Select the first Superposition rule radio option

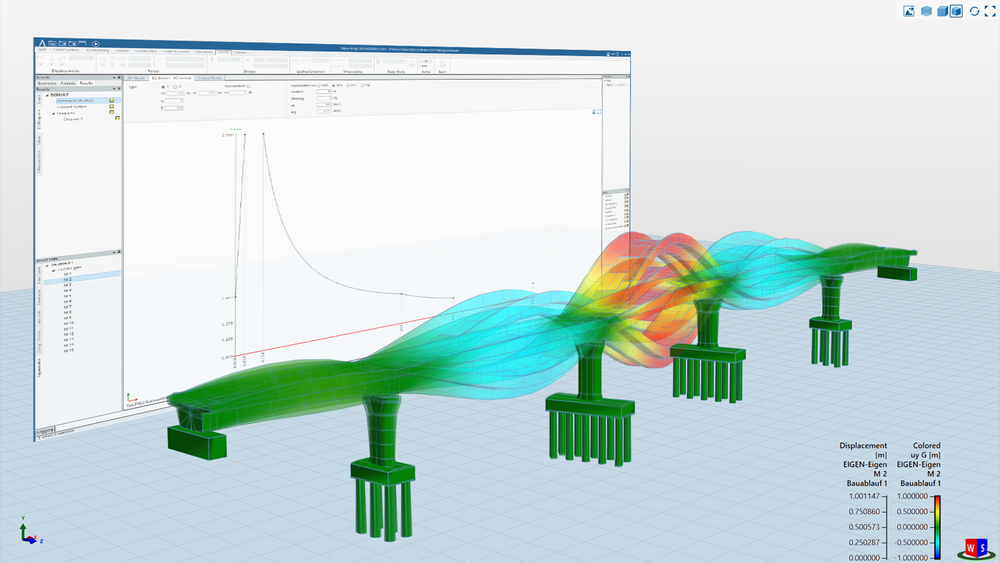pyautogui.click(x=319, y=86)
